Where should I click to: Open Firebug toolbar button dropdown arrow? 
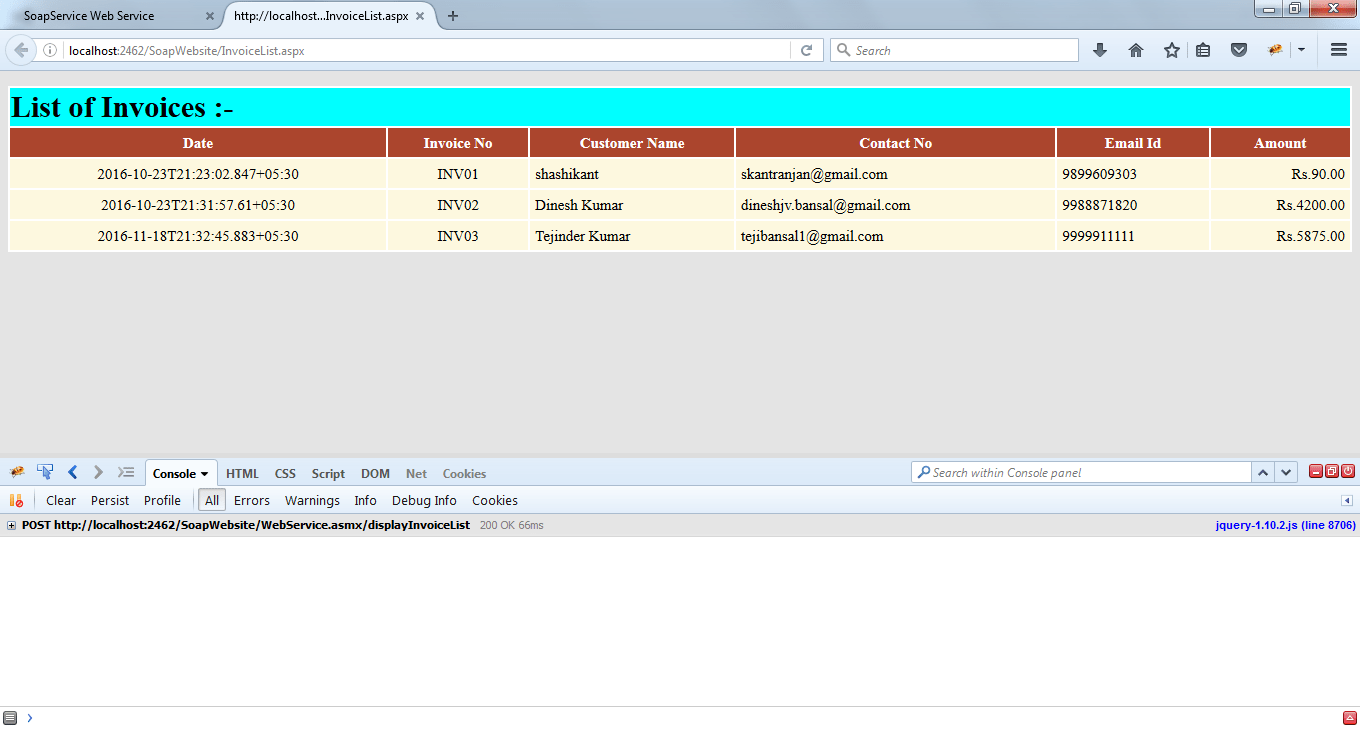click(1302, 50)
